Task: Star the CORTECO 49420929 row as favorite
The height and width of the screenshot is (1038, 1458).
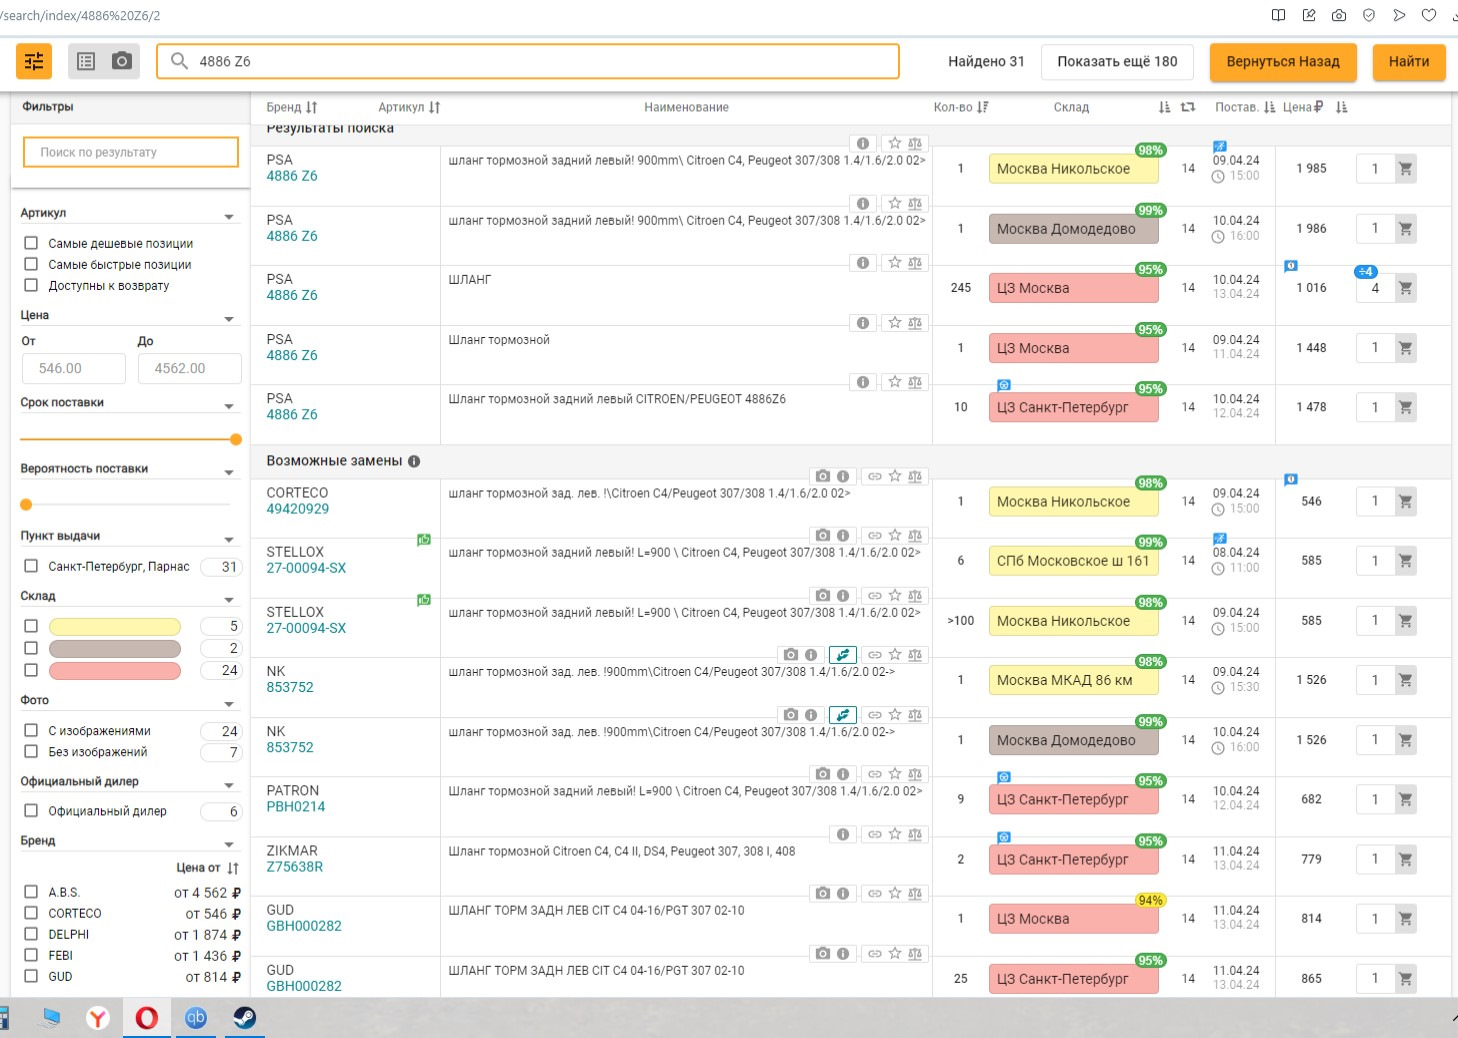Action: click(895, 477)
